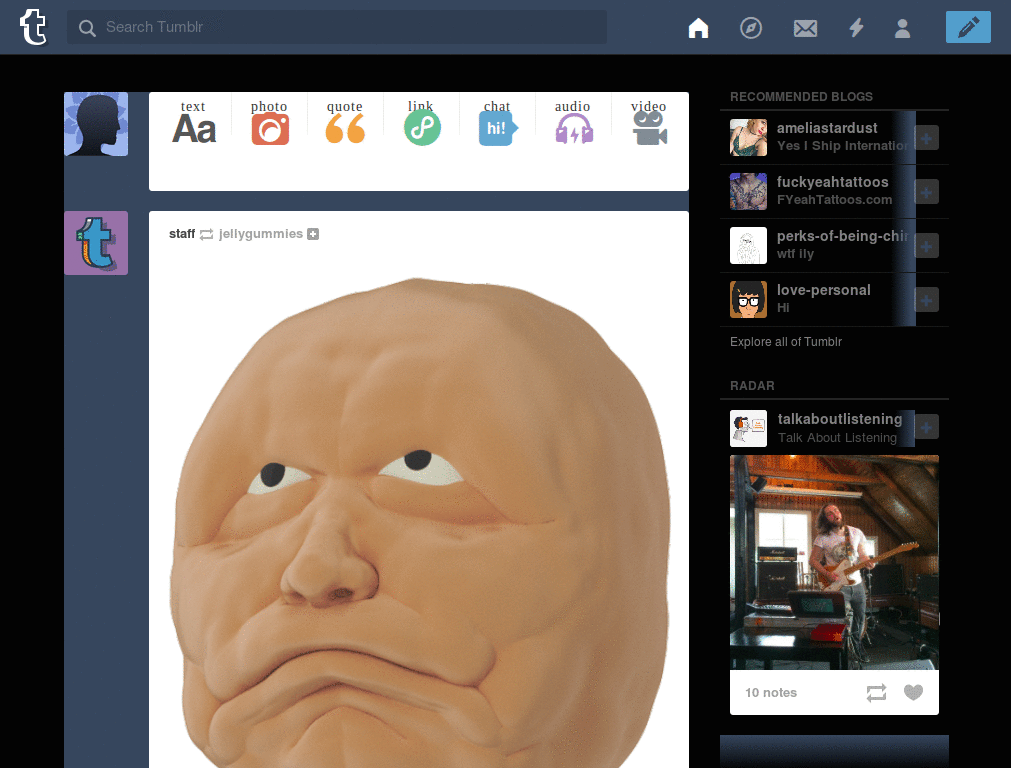
Task: Click the blue compose pencil button
Action: click(968, 27)
